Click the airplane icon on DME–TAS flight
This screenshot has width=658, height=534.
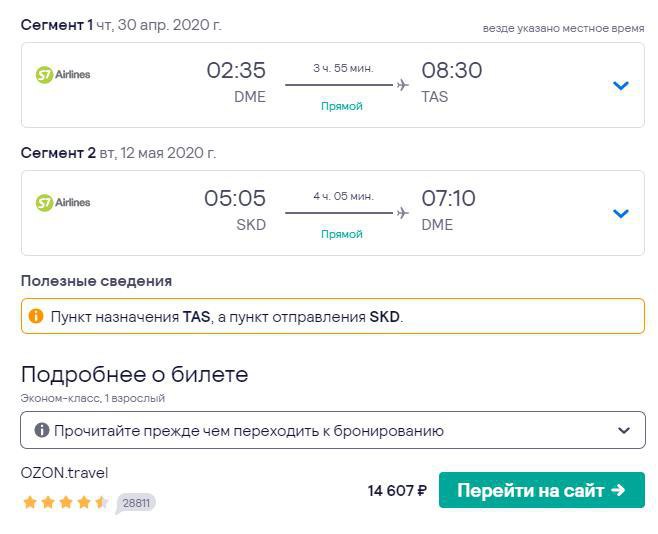(x=402, y=85)
